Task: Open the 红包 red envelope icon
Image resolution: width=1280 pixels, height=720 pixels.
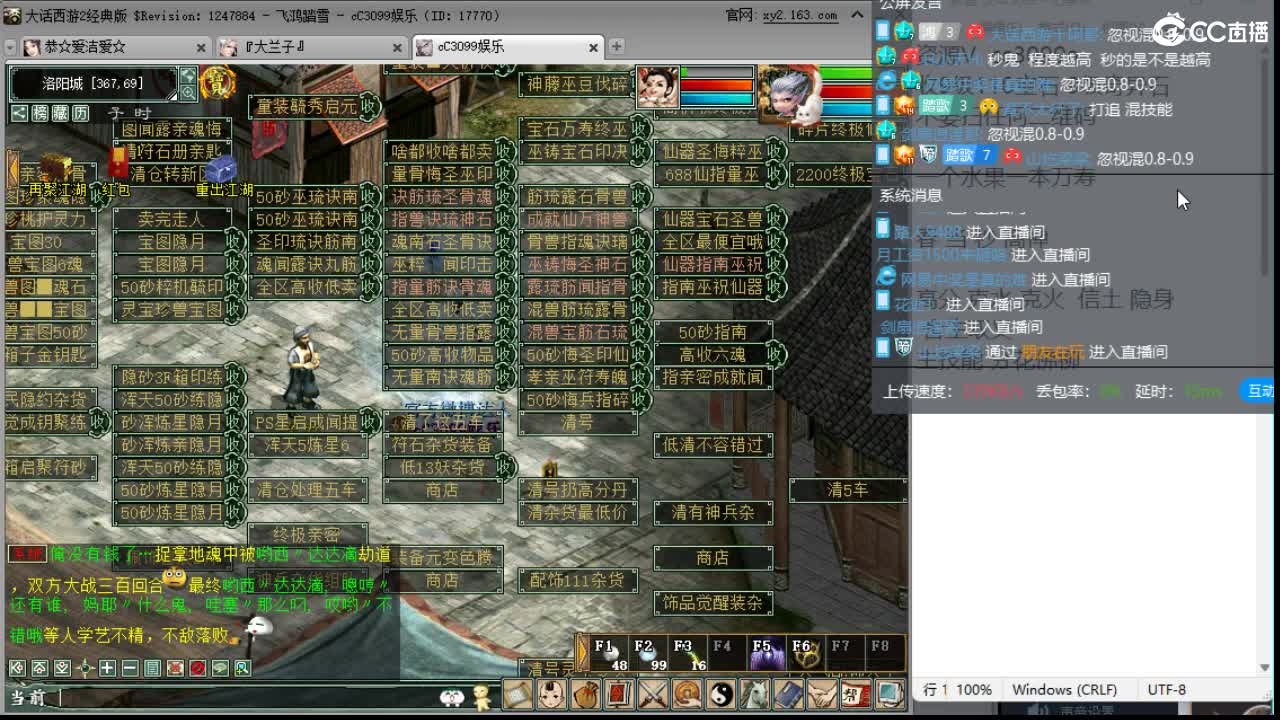Action: point(118,163)
